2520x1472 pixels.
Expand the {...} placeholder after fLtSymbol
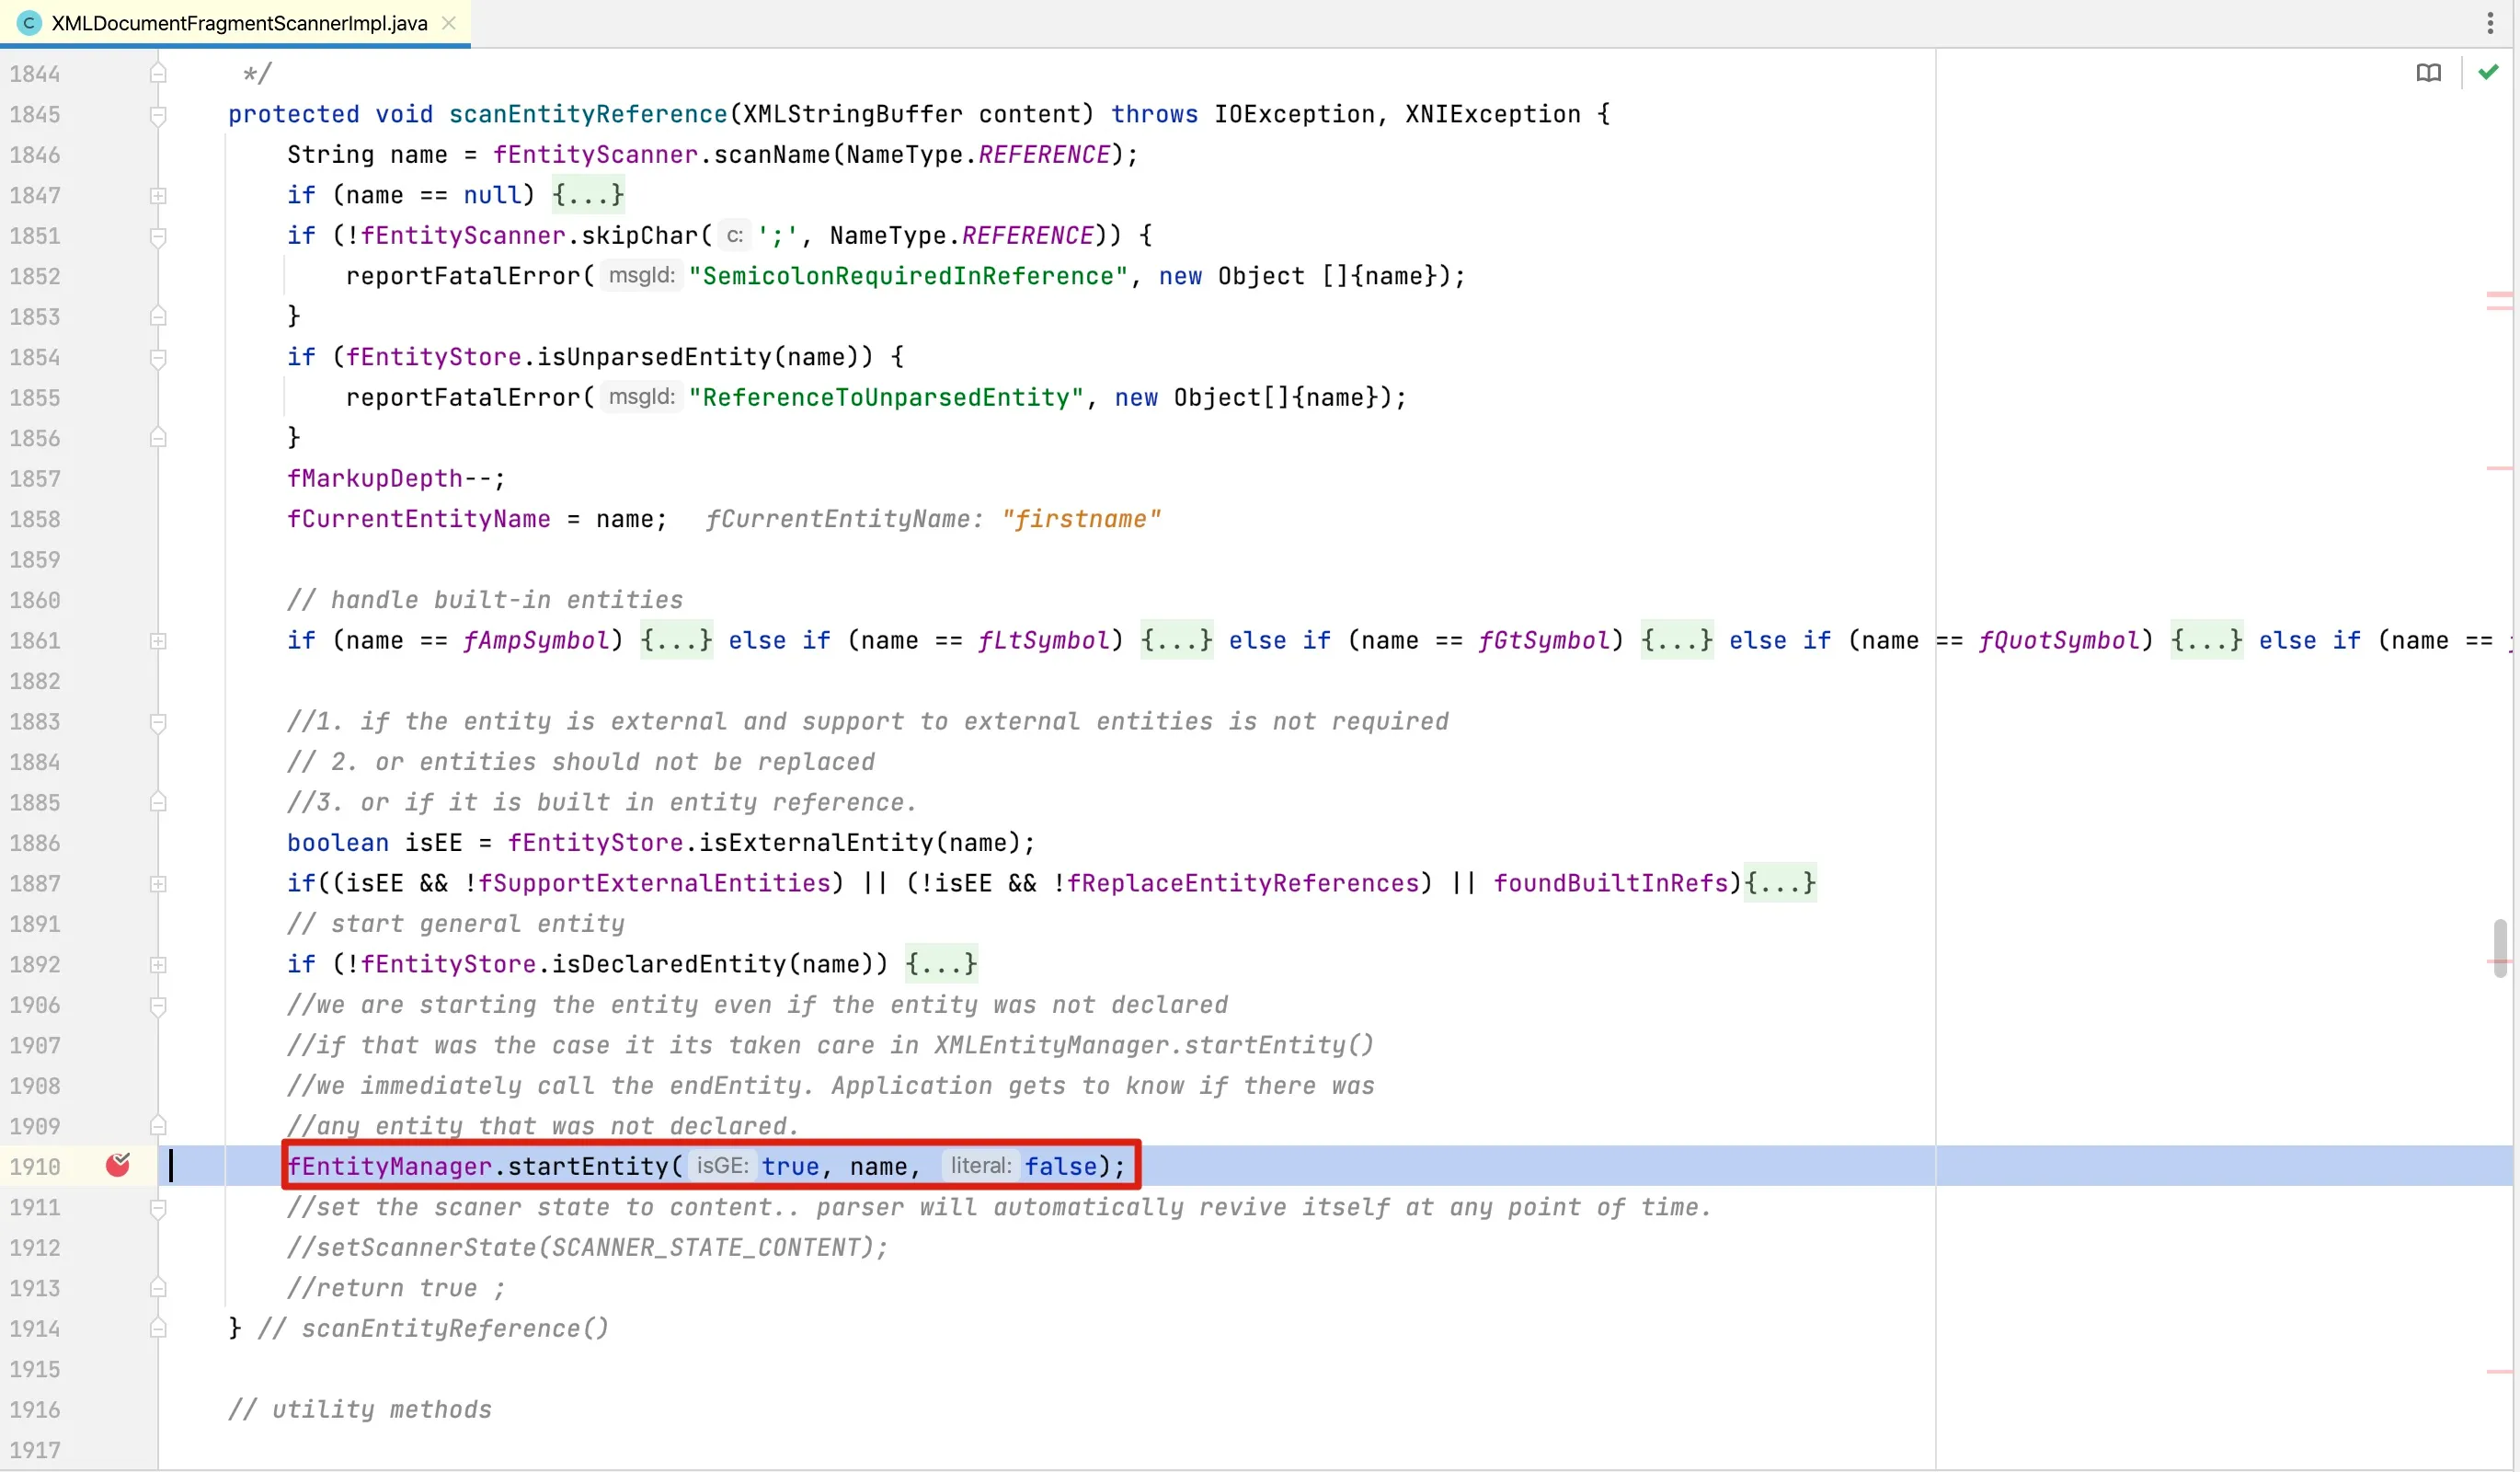(x=1177, y=641)
